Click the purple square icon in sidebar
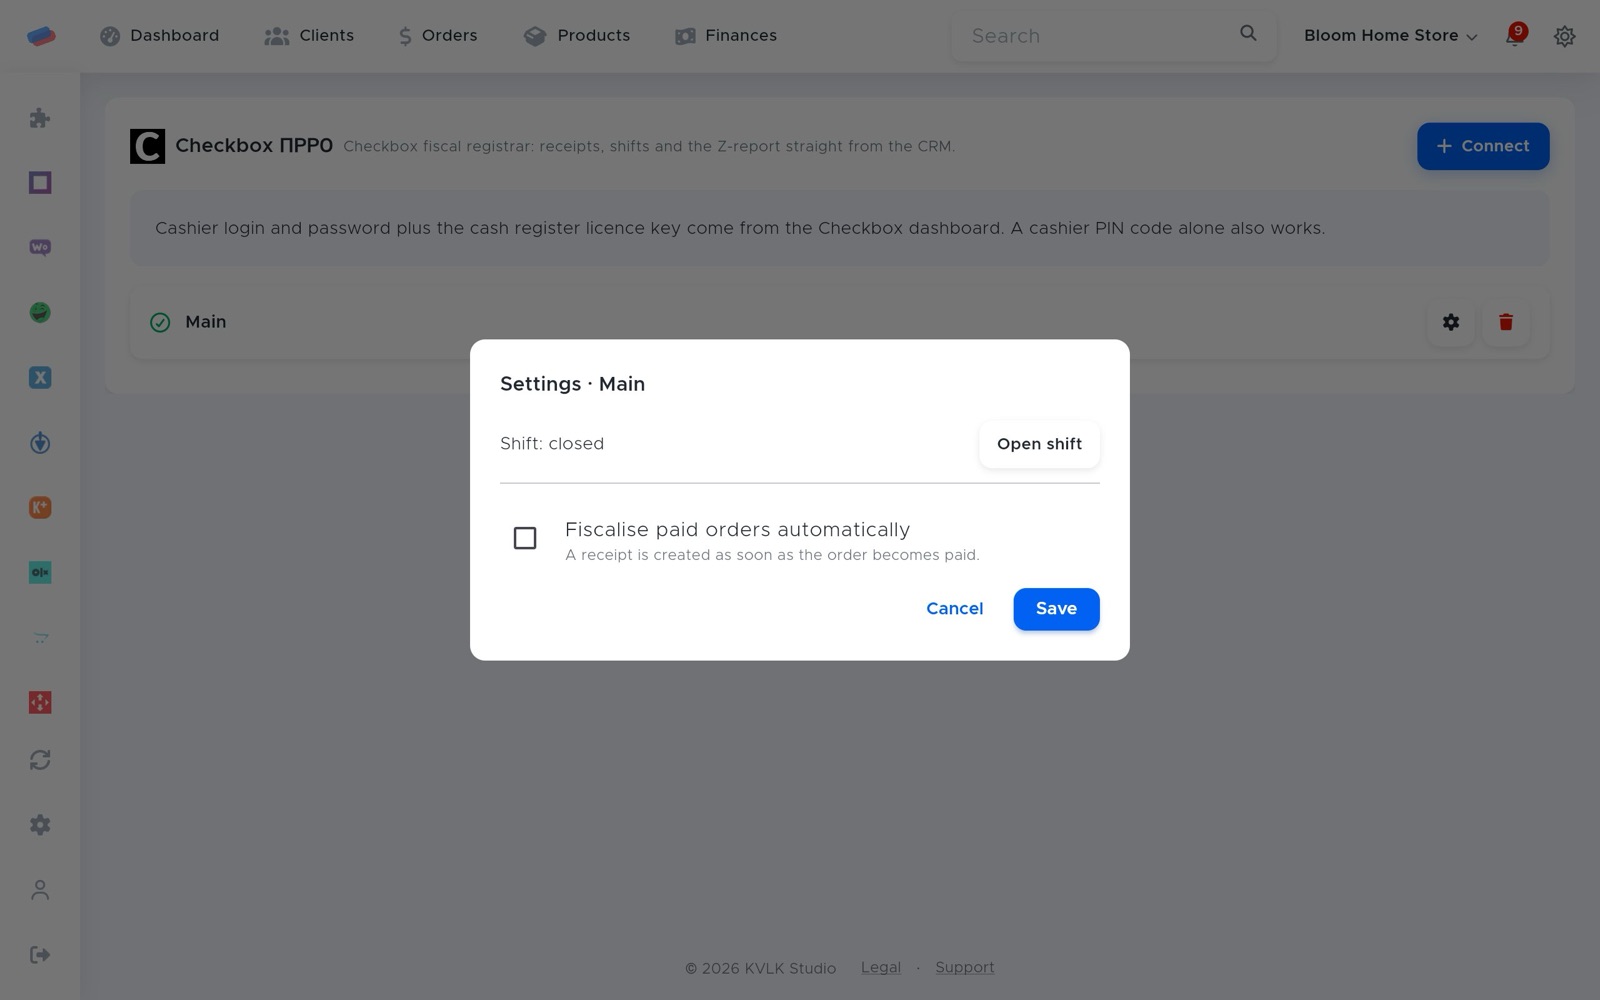 click(40, 183)
